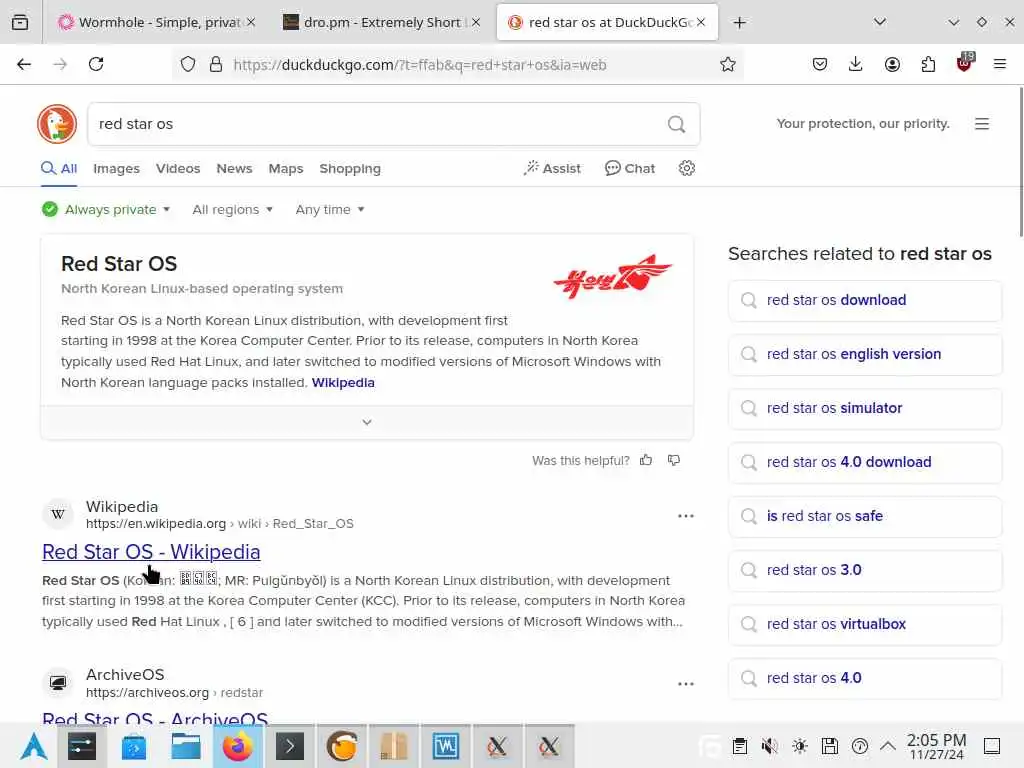Search red star os 4.0 download
Image resolution: width=1024 pixels, height=768 pixels.
click(x=865, y=462)
